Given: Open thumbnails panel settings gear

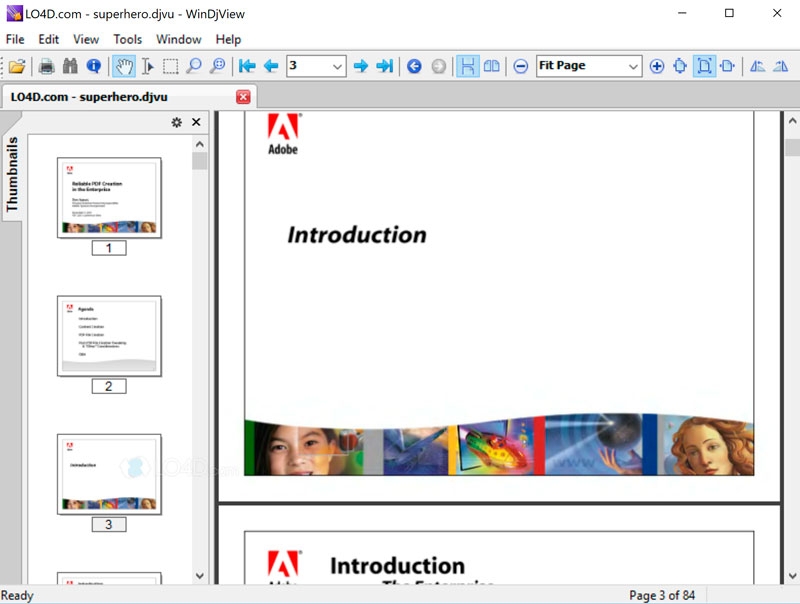Looking at the screenshot, I should [177, 122].
